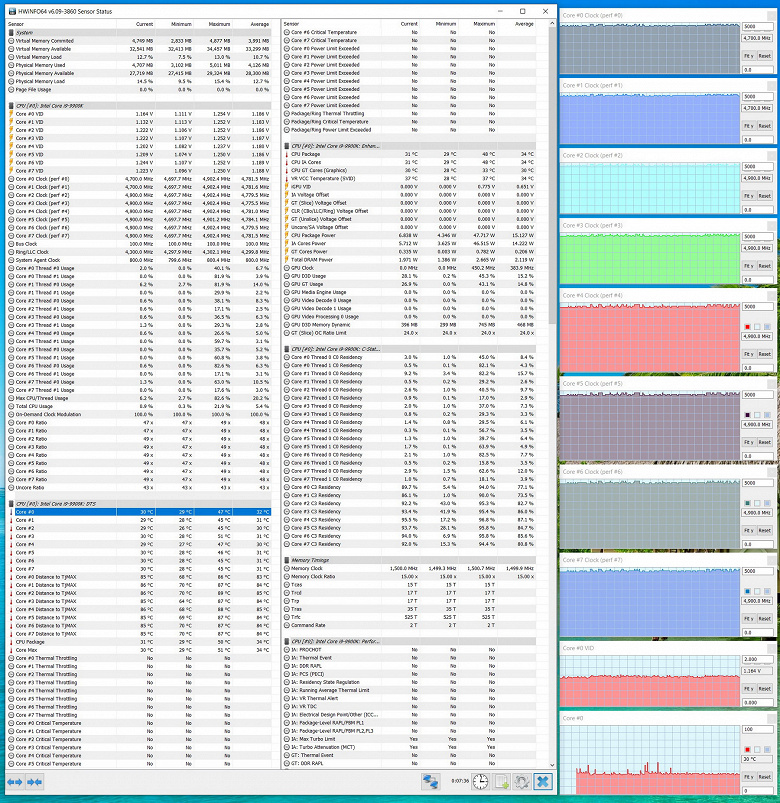780x803 pixels.
Task: Select the highlighted Core #0 temperature row
Action: tap(139, 512)
